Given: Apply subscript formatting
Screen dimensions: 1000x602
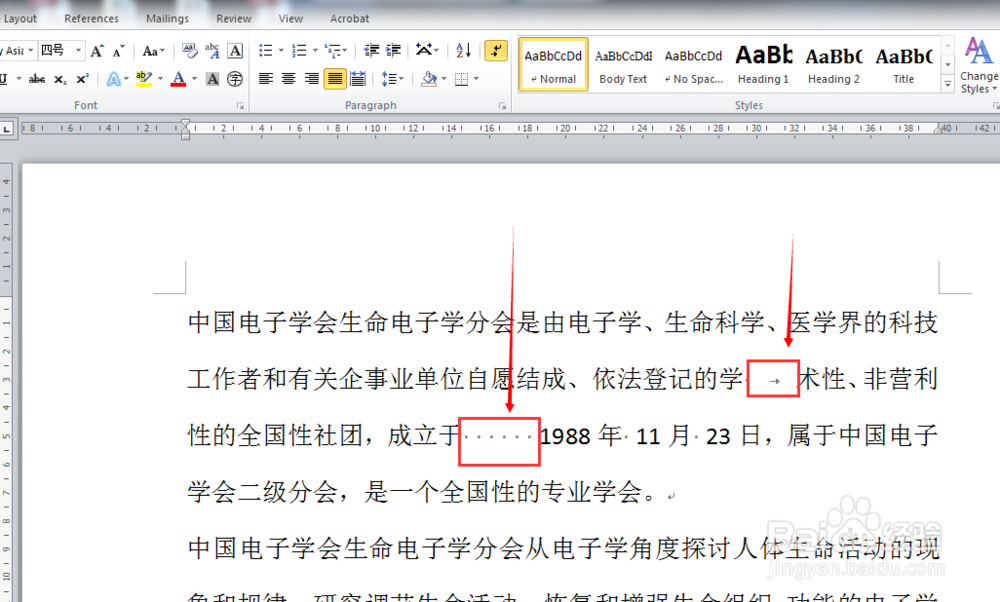Looking at the screenshot, I should (60, 79).
